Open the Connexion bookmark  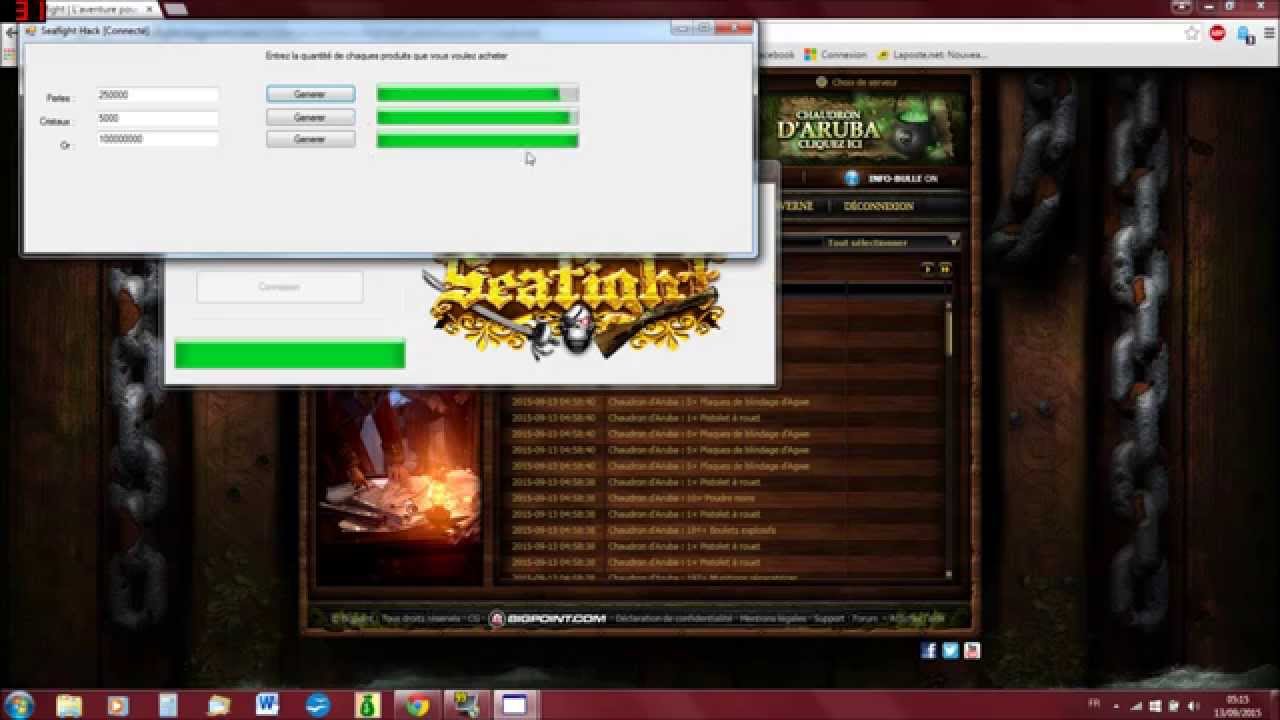[836, 55]
